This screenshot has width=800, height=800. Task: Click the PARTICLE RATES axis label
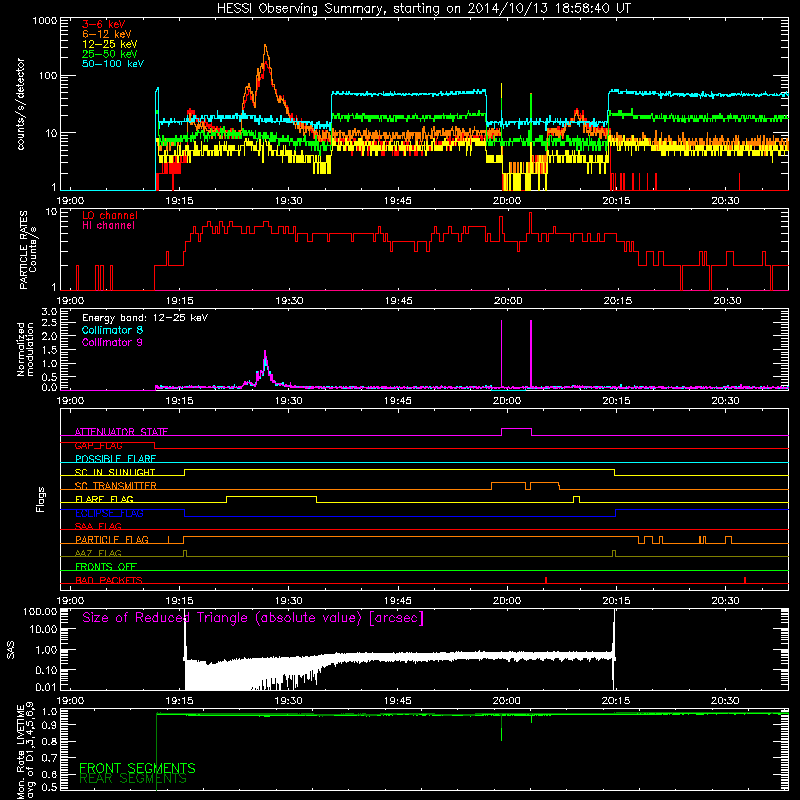[x=28, y=250]
